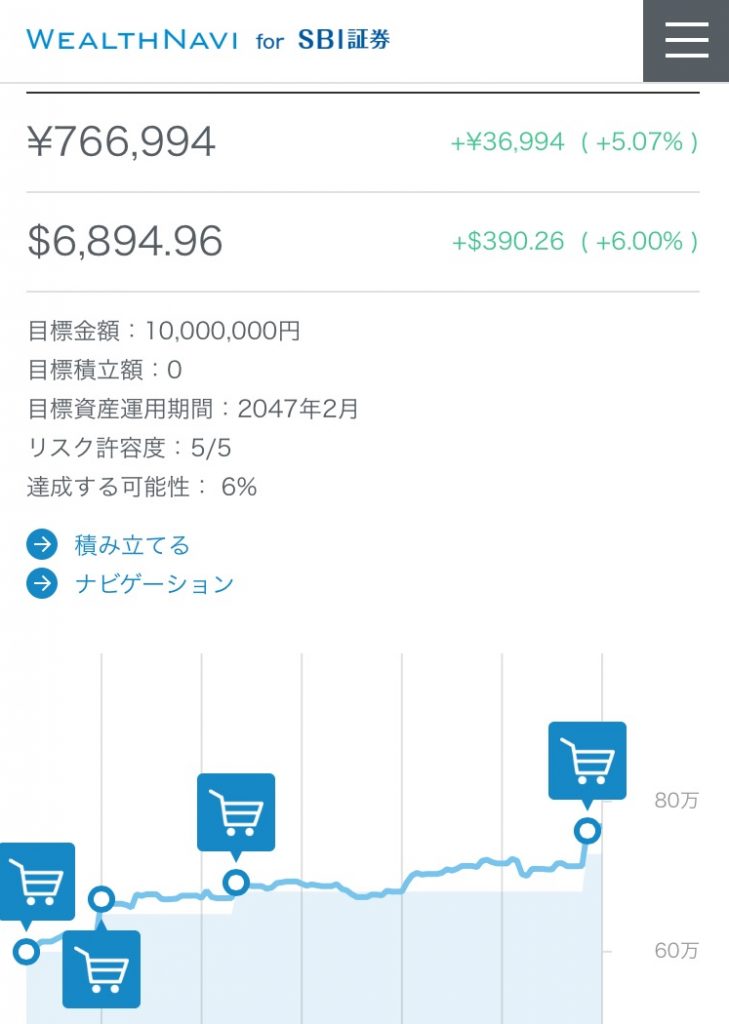Viewport: 729px width, 1024px height.
Task: Select the middle shopping cart purchase marker
Action: pos(238,812)
